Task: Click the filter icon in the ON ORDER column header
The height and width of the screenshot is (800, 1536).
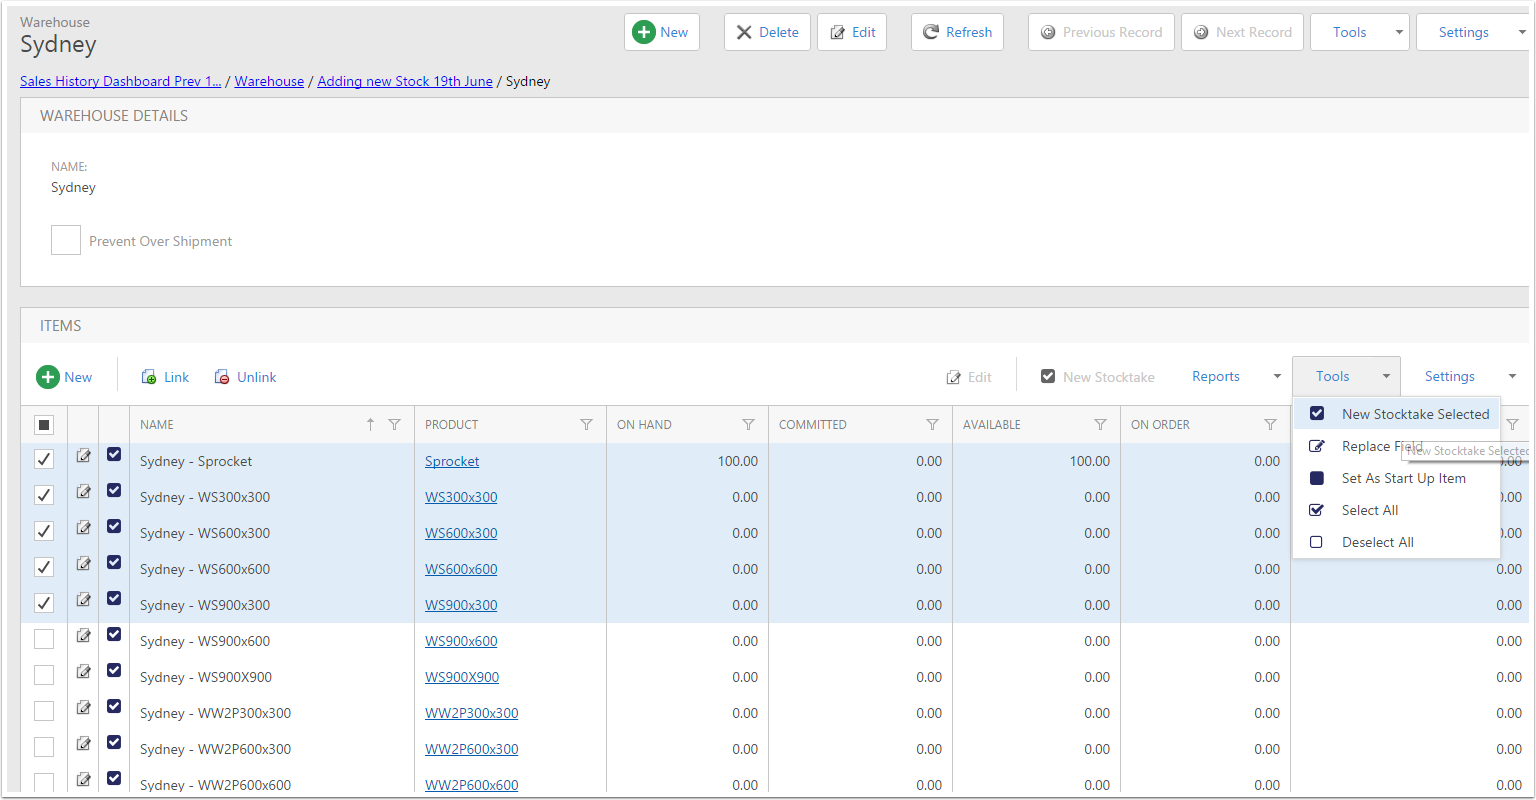Action: 1270,425
